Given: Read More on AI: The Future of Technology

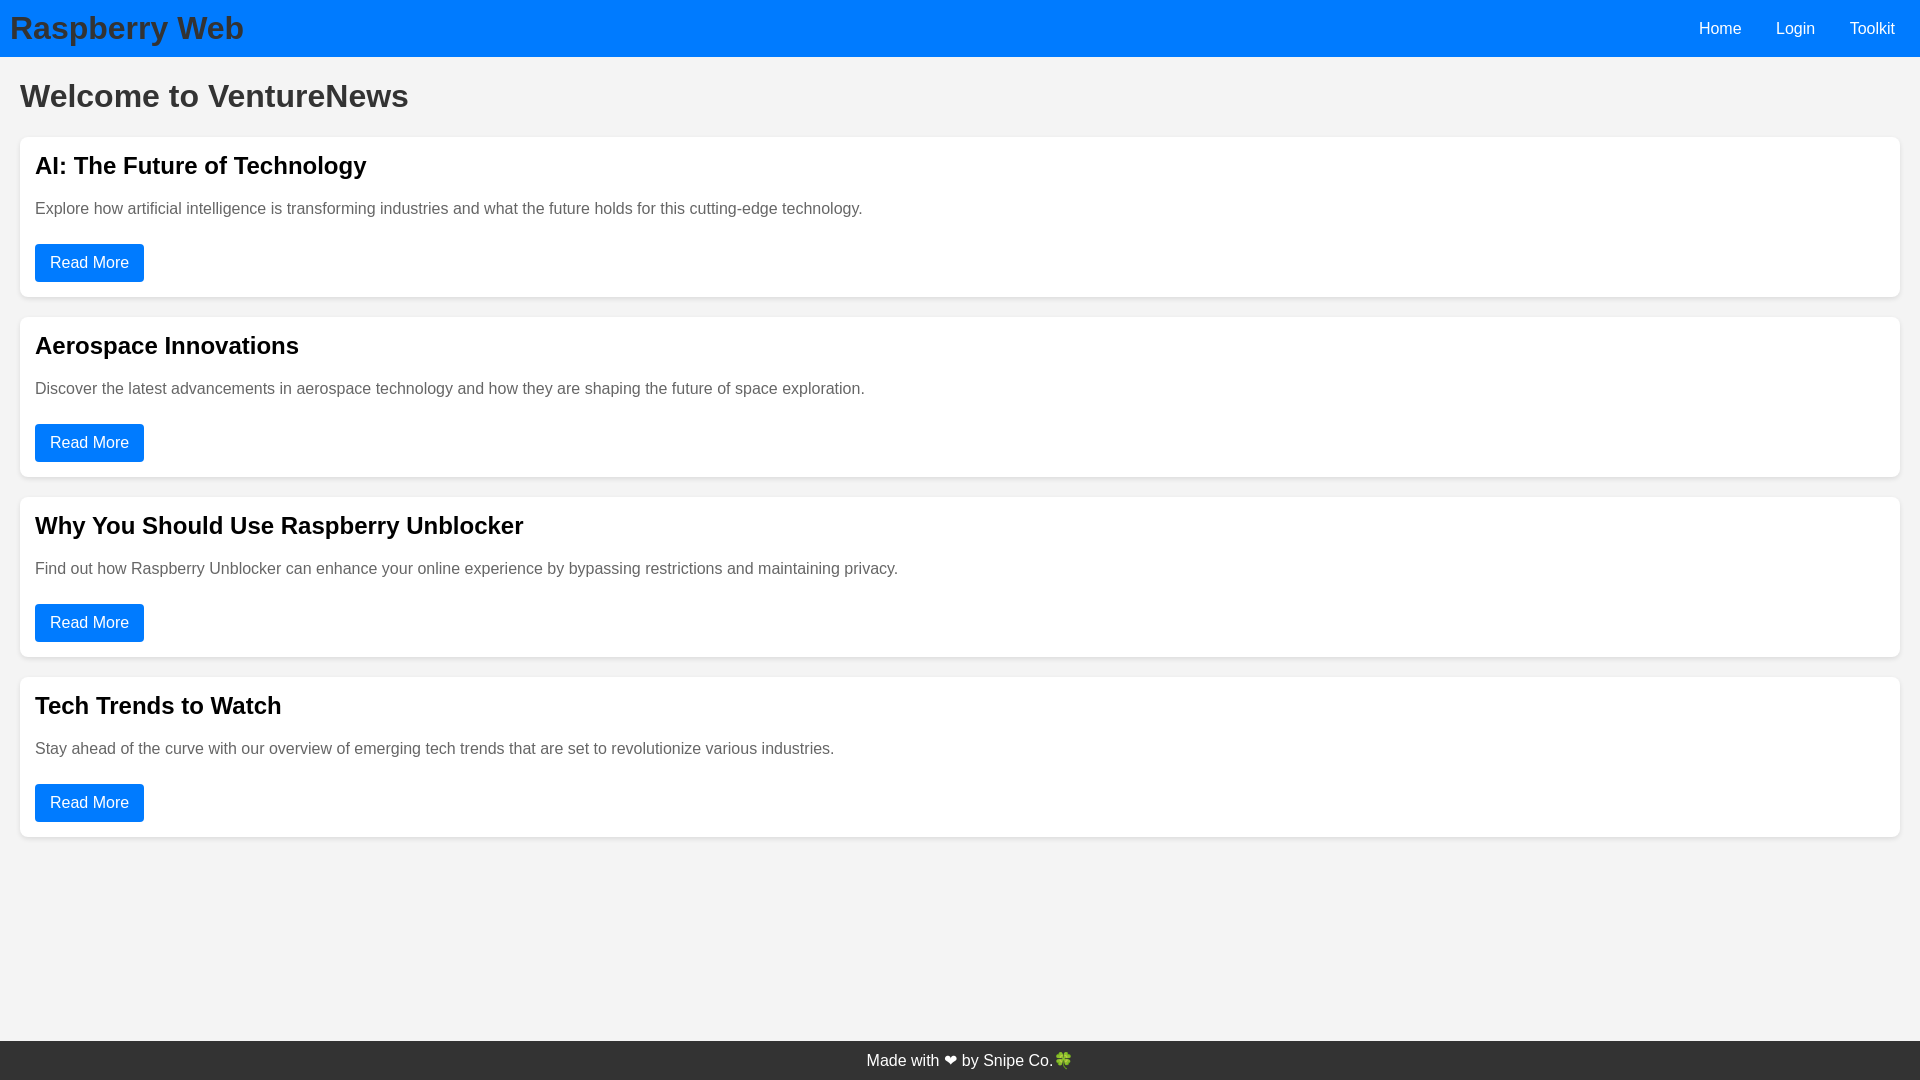Looking at the screenshot, I should coord(89,263).
